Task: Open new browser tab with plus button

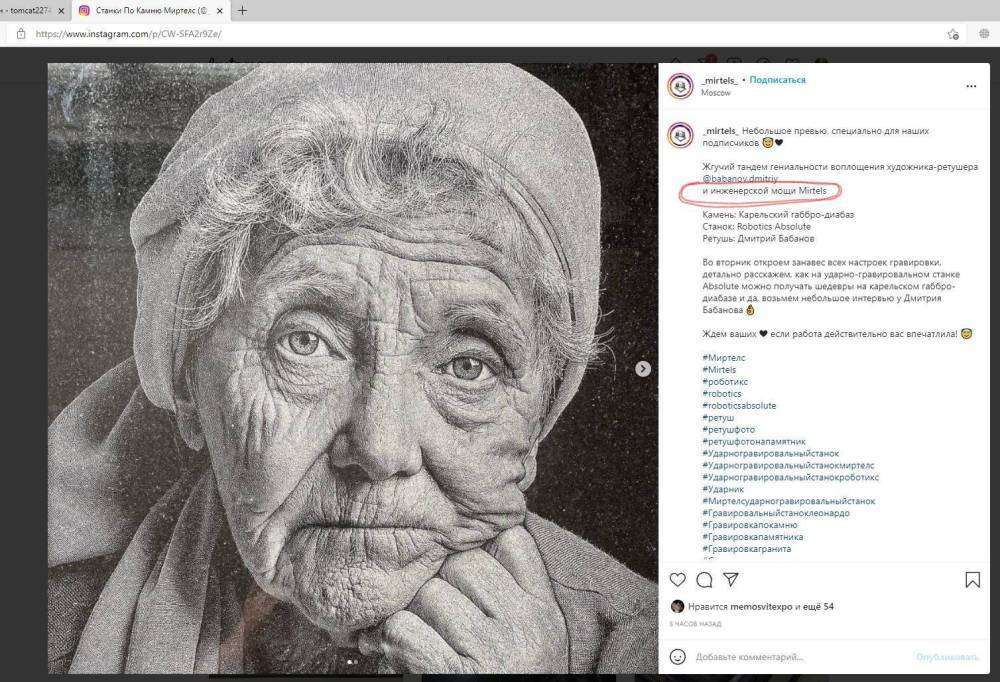Action: coord(242,11)
